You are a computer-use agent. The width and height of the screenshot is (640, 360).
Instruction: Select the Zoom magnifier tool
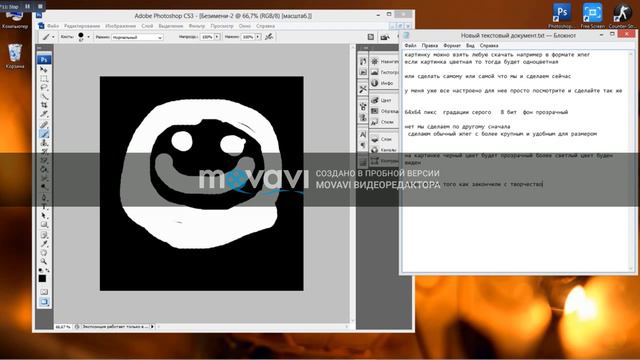[44, 261]
